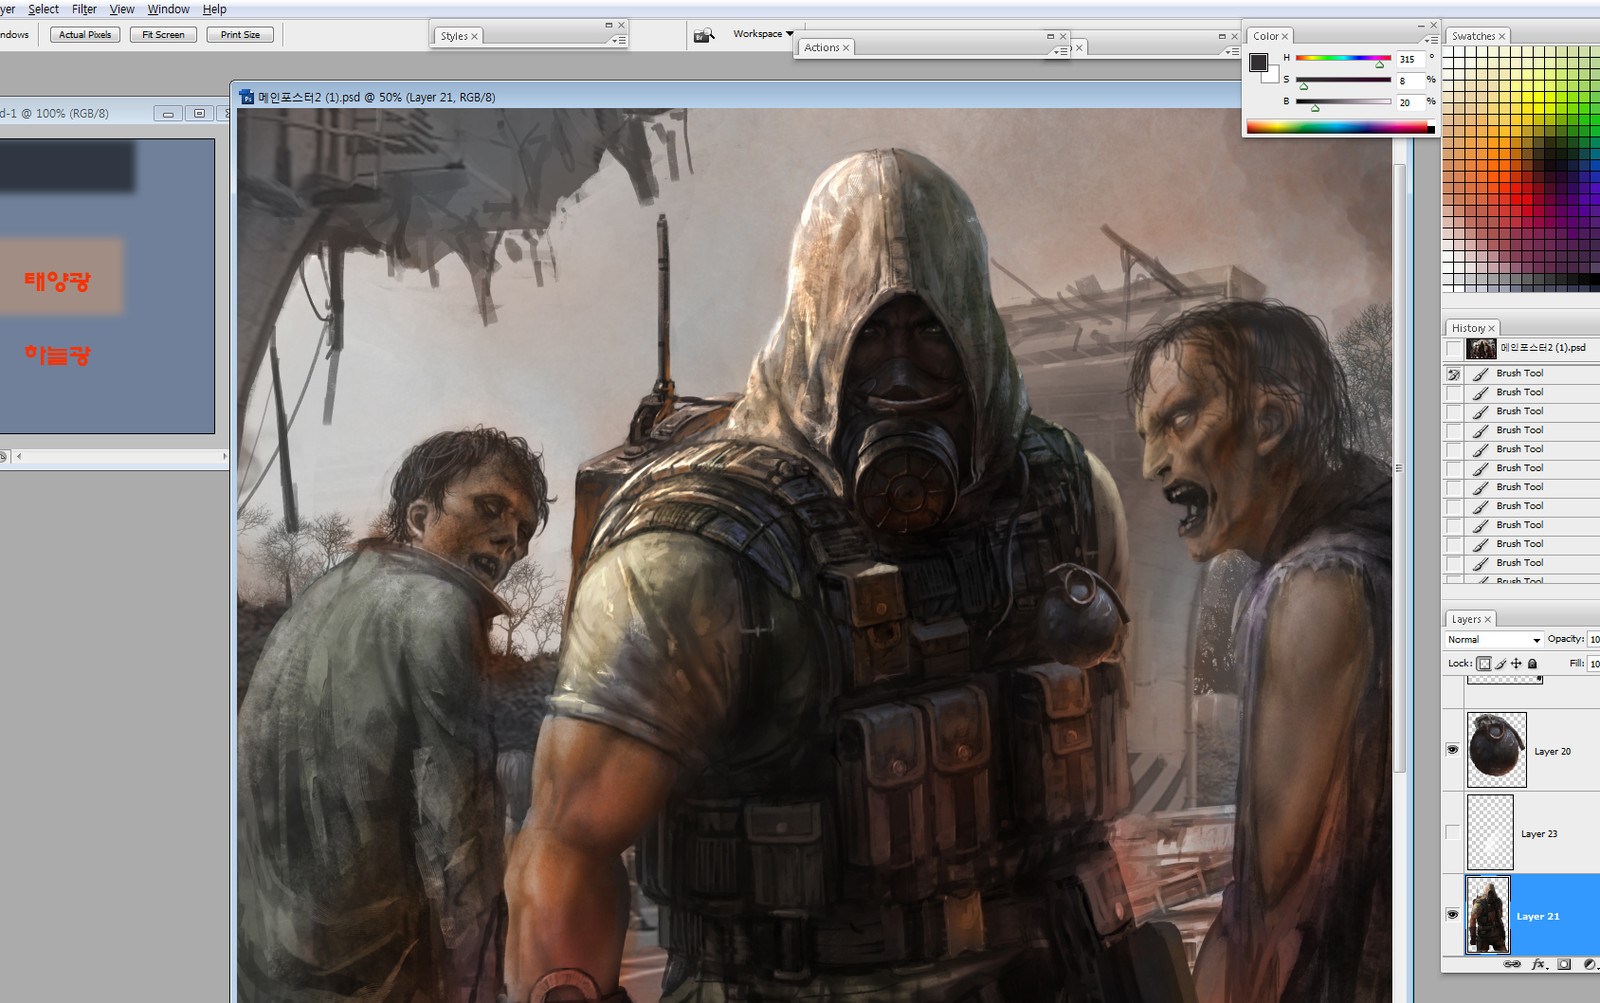
Task: Click the Saturation slider in Color panel
Action: [1343, 80]
